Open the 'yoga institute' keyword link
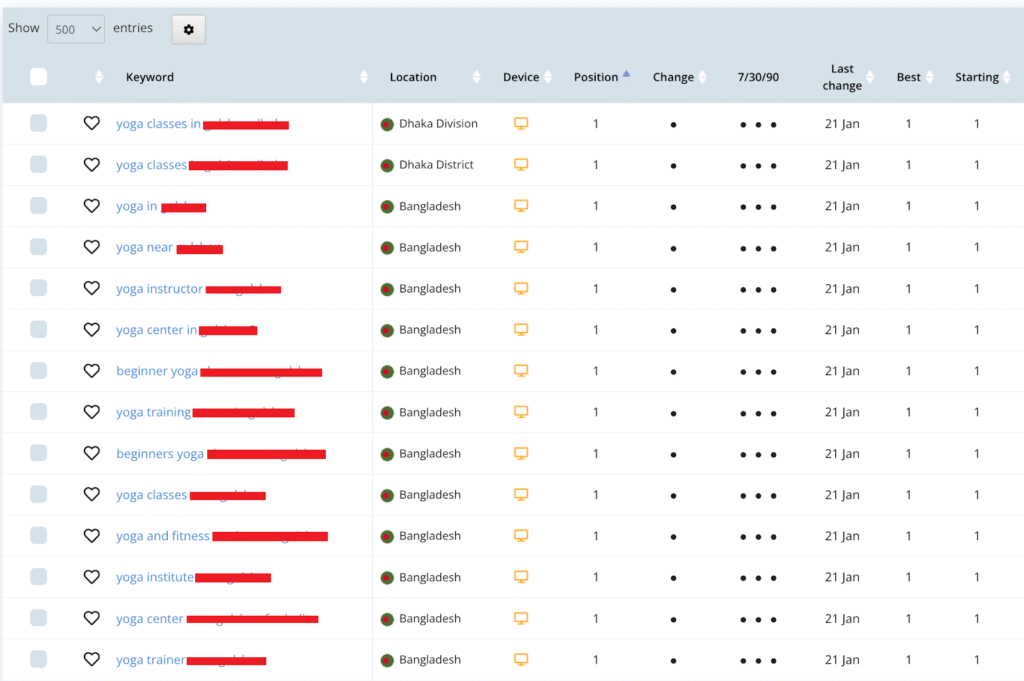The width and height of the screenshot is (1024, 681). coord(155,577)
